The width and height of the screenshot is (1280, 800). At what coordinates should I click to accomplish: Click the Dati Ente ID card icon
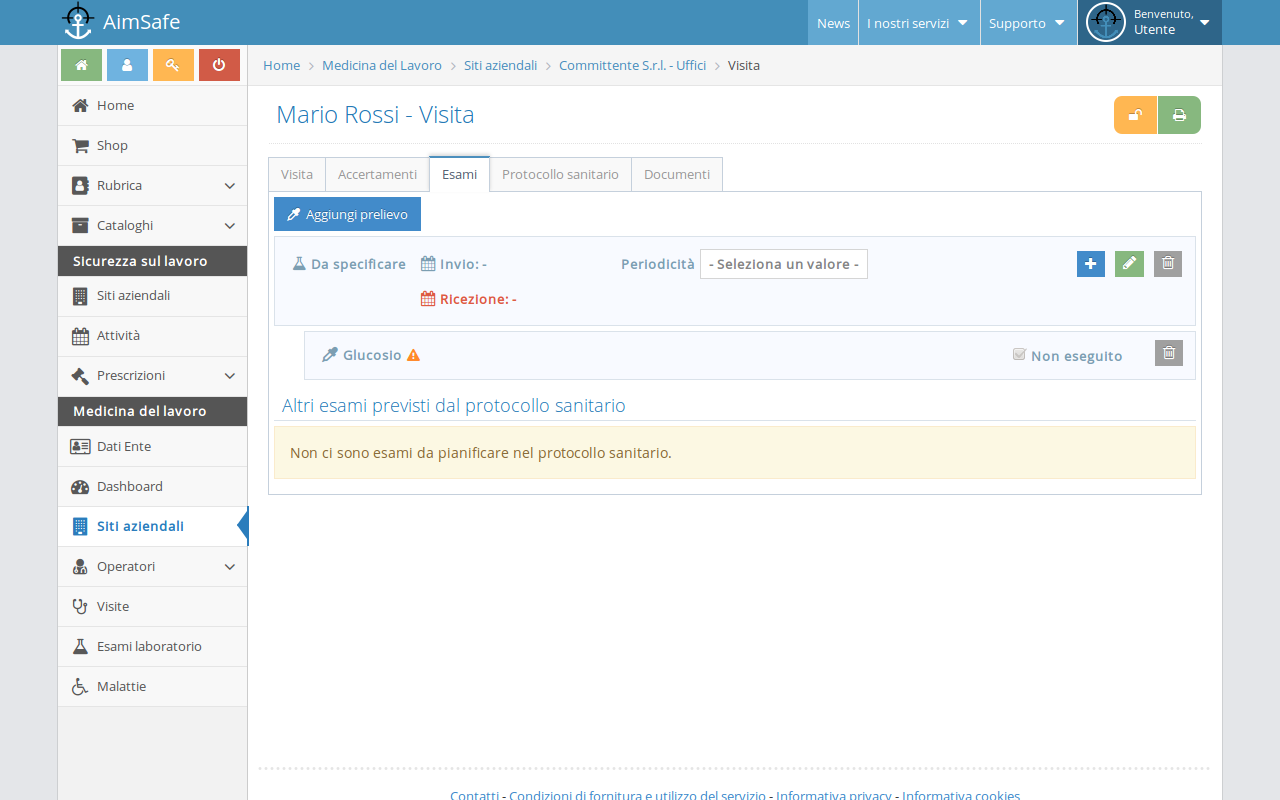81,446
